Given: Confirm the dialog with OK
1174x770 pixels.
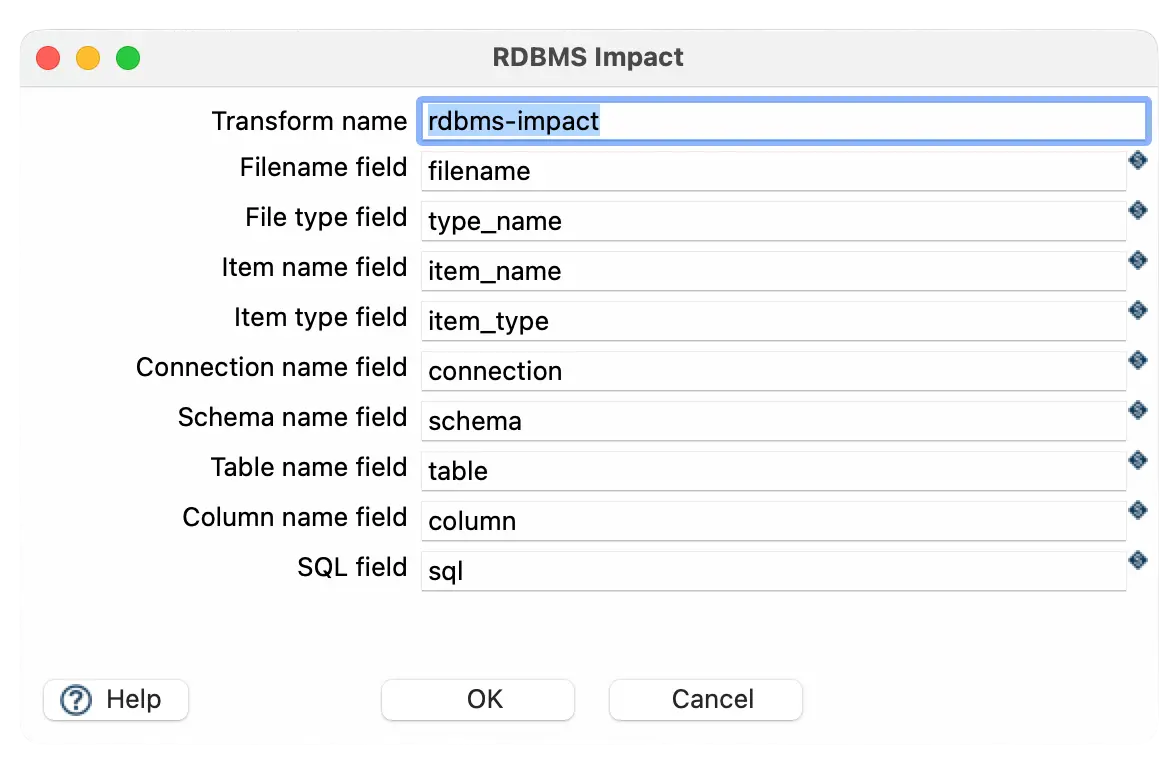Looking at the screenshot, I should 478,700.
